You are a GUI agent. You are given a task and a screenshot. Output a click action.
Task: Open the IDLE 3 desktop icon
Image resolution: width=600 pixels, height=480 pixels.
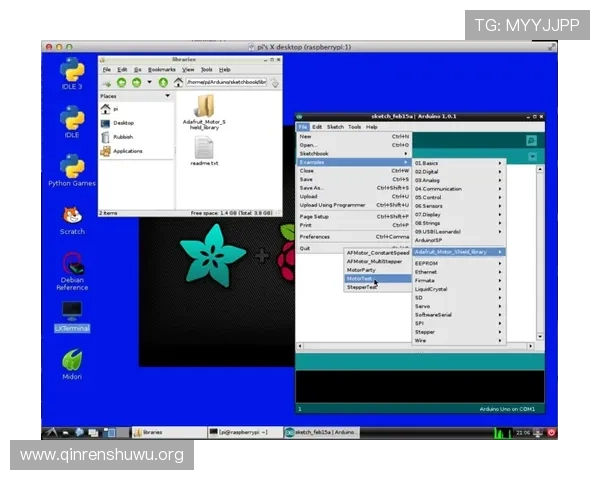(x=71, y=71)
